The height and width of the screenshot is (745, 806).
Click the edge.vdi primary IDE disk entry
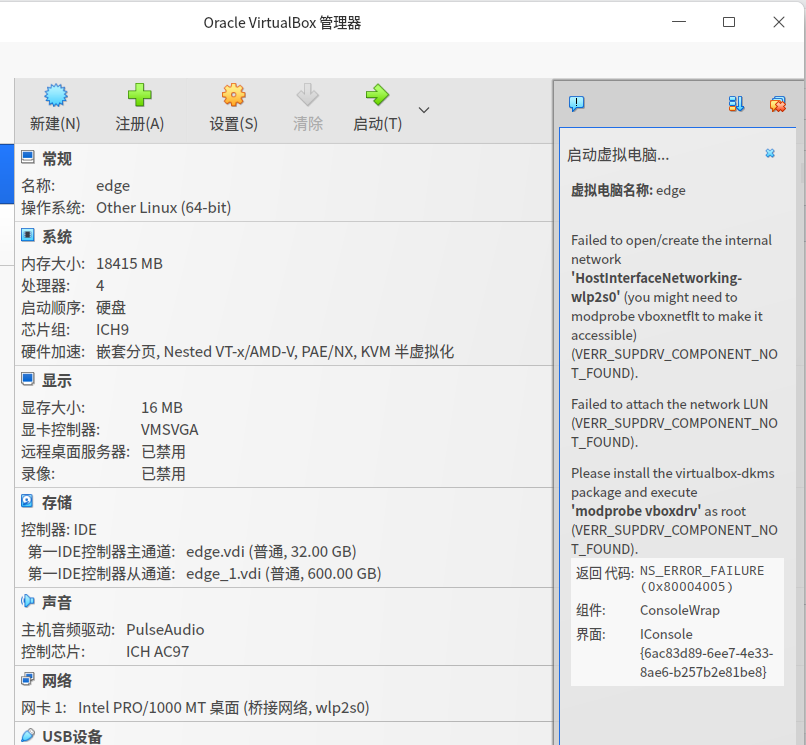(271, 552)
